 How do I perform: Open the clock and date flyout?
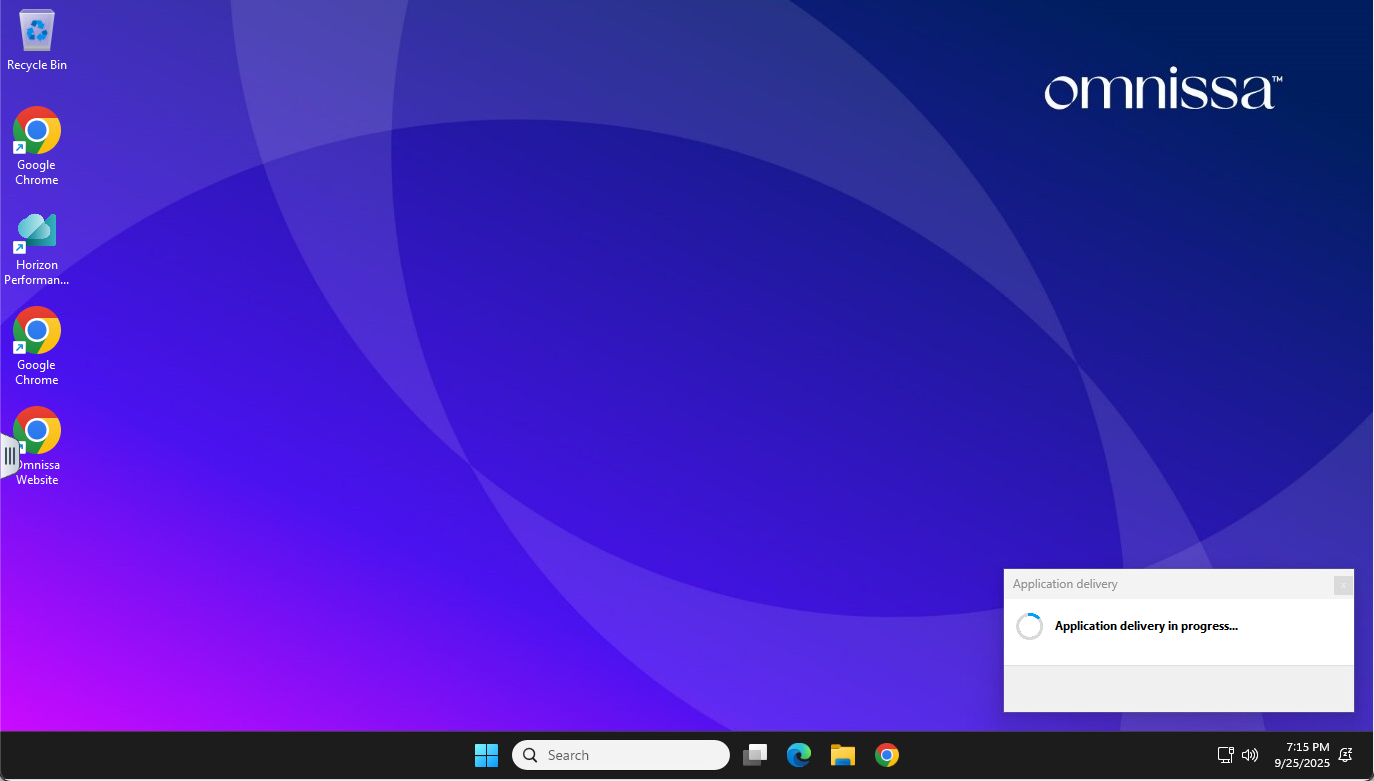pos(1301,755)
